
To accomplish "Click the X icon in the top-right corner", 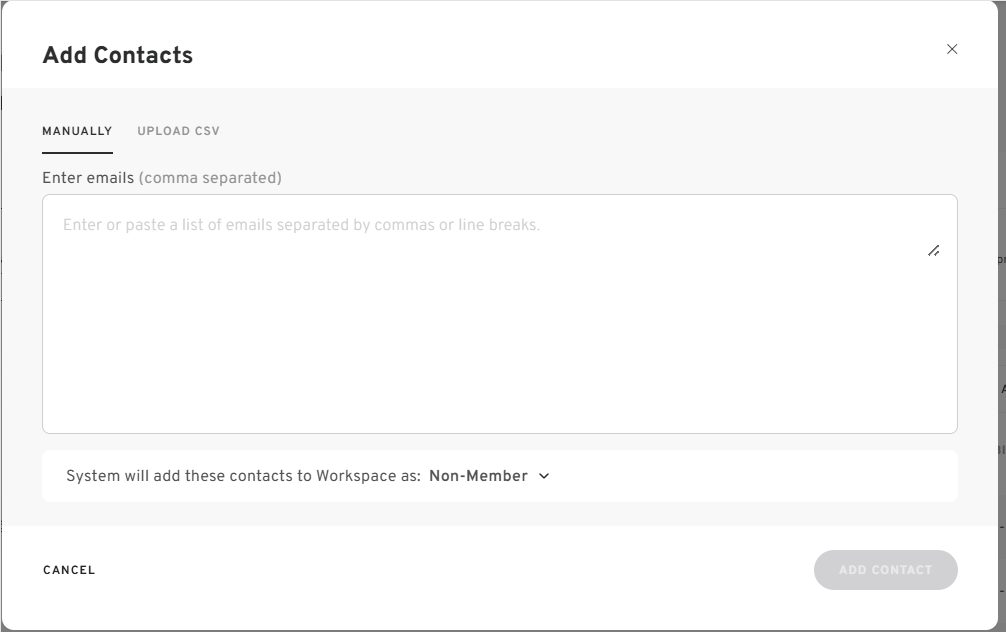I will click(x=952, y=48).
